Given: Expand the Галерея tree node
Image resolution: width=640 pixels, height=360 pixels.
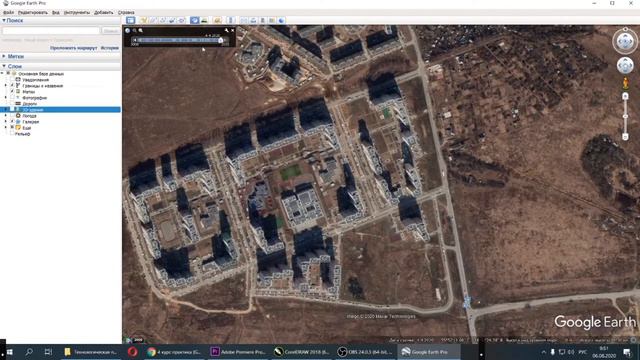Looking at the screenshot, I should click(5, 122).
